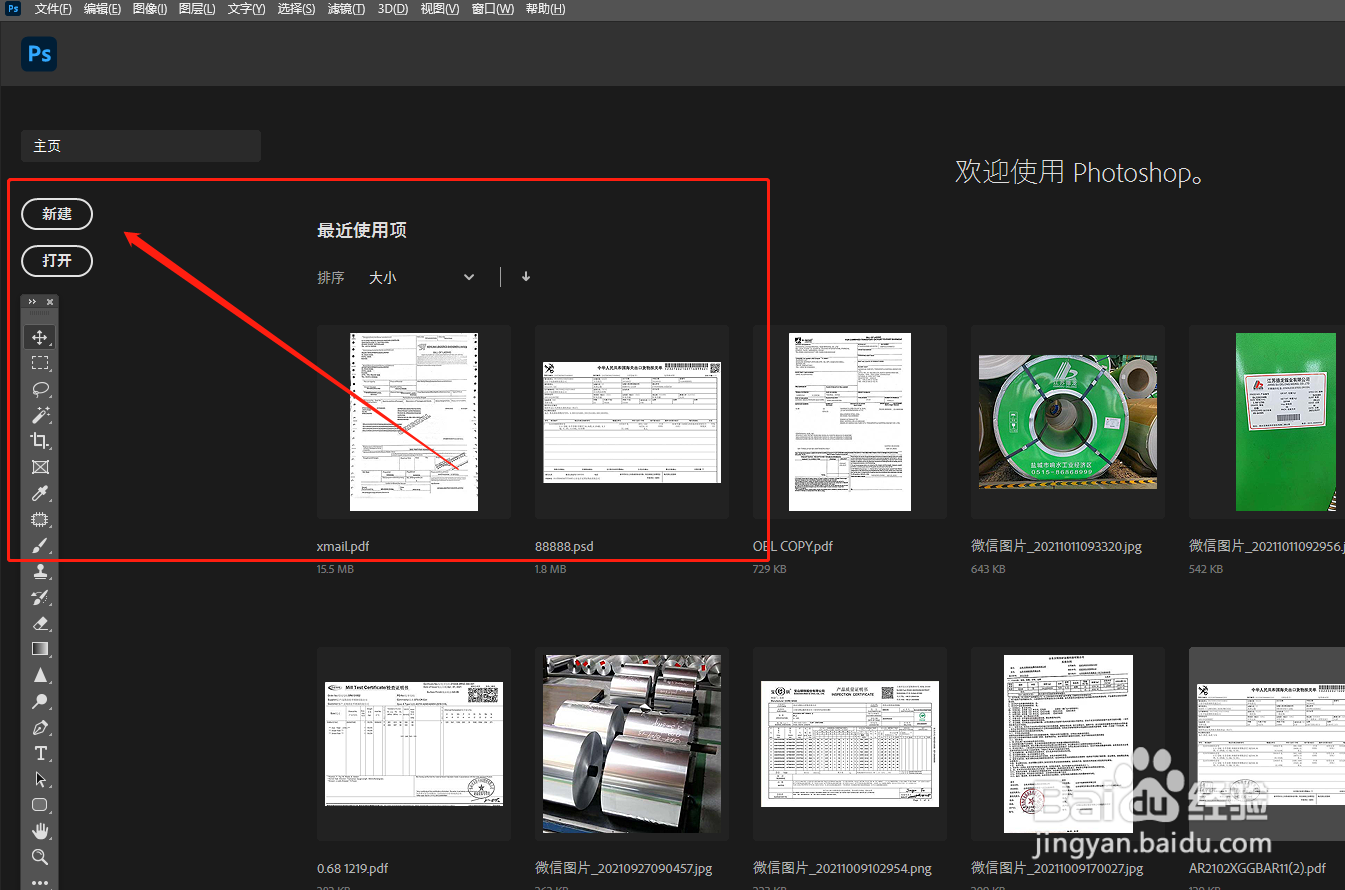Viewport: 1345px width, 890px height.
Task: Open the 窗口(W) menu
Action: 493,9
